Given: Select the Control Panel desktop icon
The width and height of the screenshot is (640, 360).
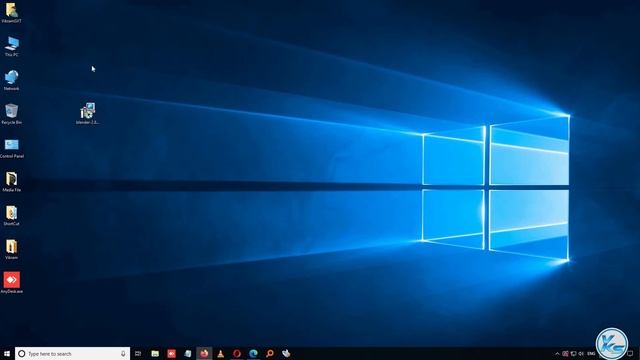Looking at the screenshot, I should (x=11, y=148).
